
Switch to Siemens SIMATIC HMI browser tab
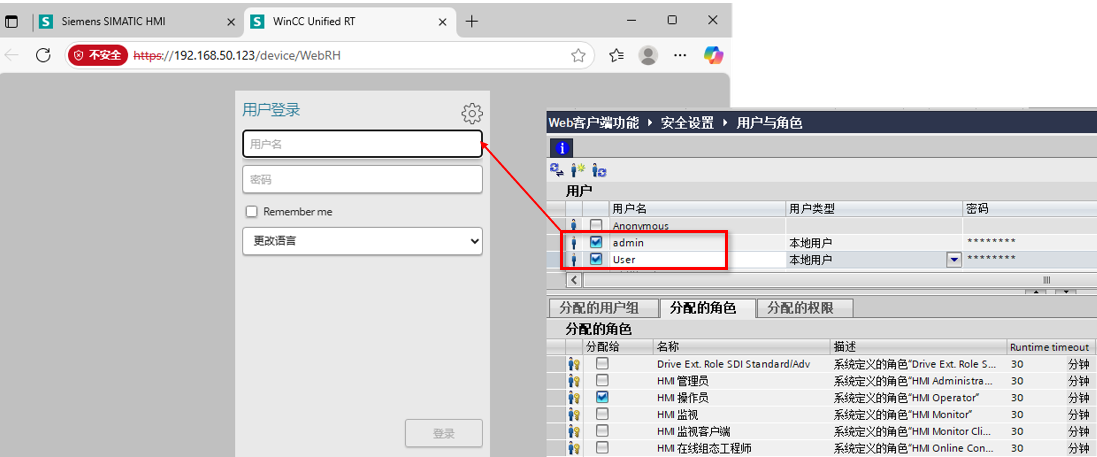click(139, 22)
